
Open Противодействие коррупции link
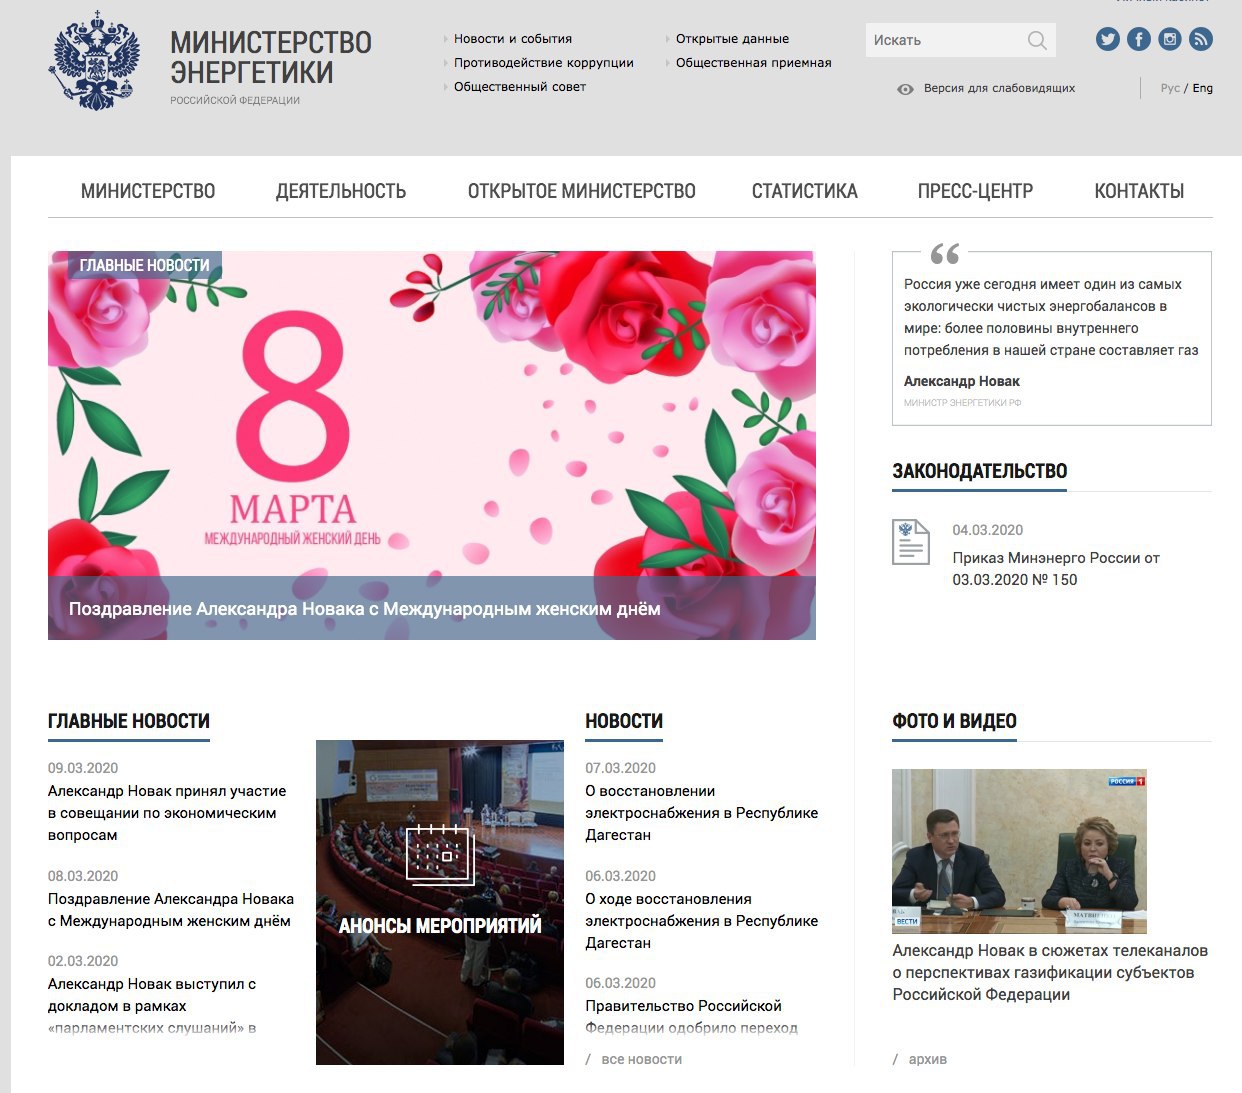pos(544,63)
